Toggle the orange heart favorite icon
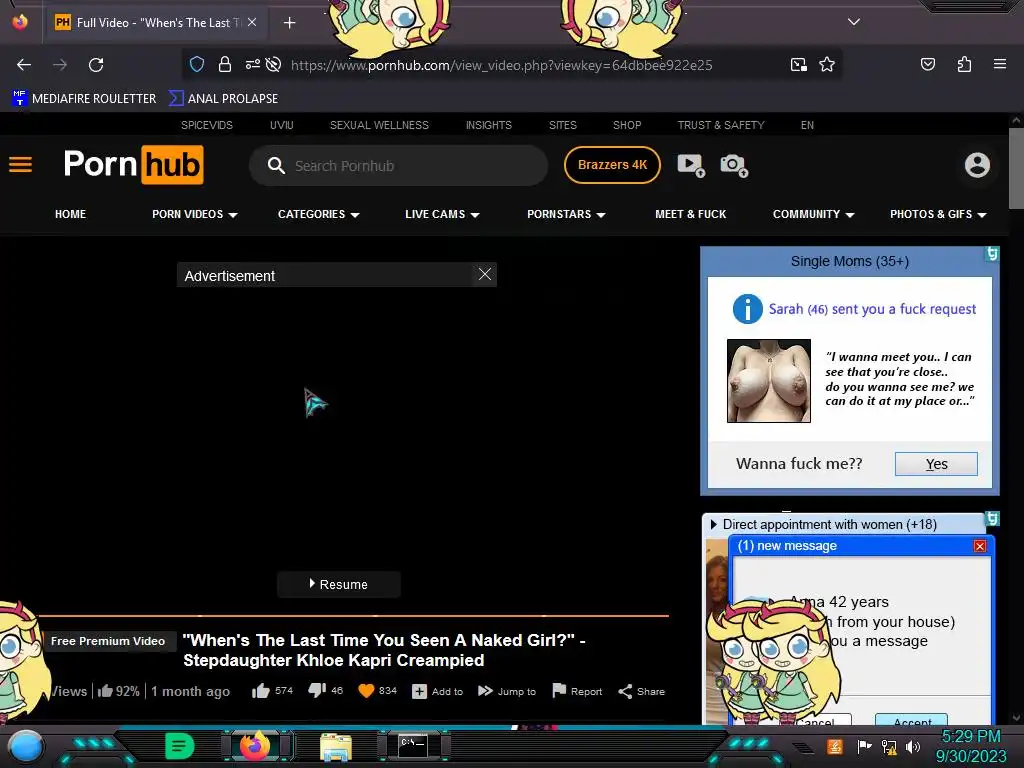 (366, 691)
